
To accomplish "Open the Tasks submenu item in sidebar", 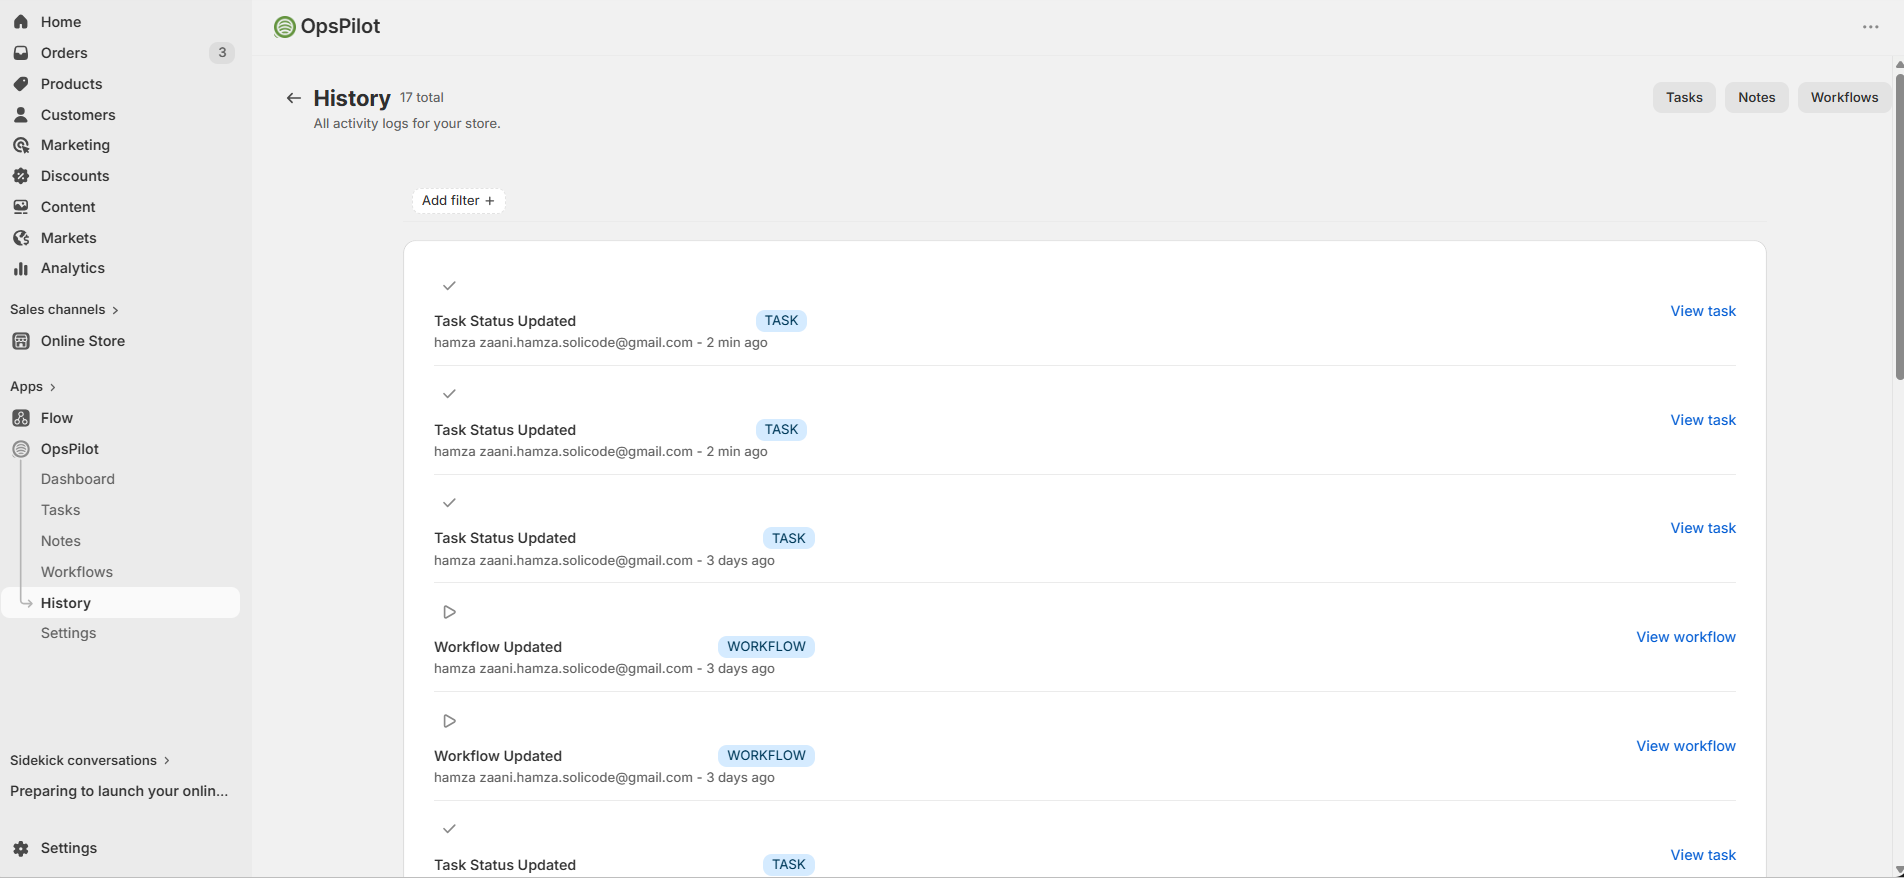I will click(x=61, y=510).
